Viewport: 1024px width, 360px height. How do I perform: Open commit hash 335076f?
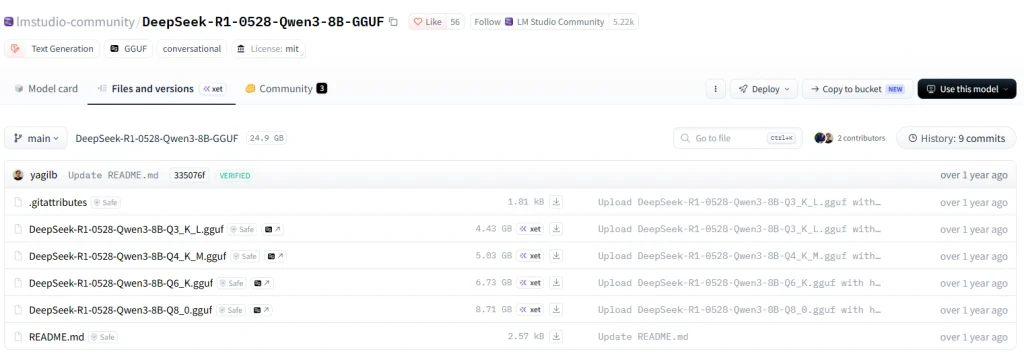pyautogui.click(x=189, y=175)
